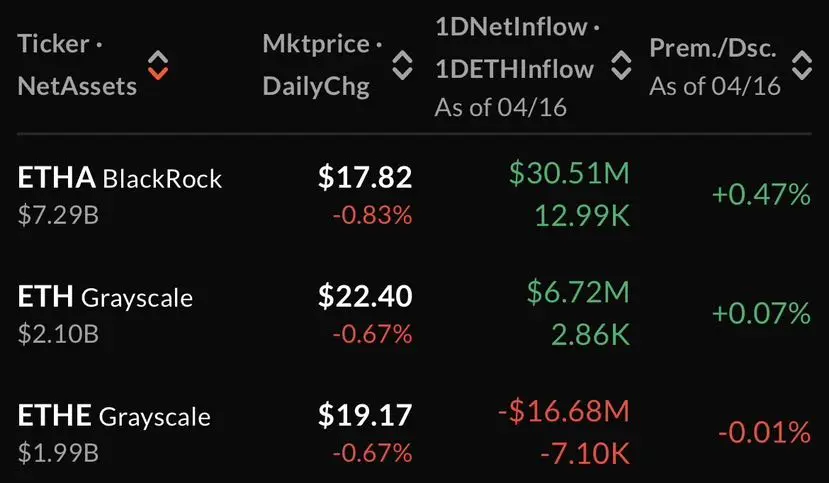Click sort arrows beside Mktprice DailyChg
This screenshot has width=829, height=483.
click(401, 66)
